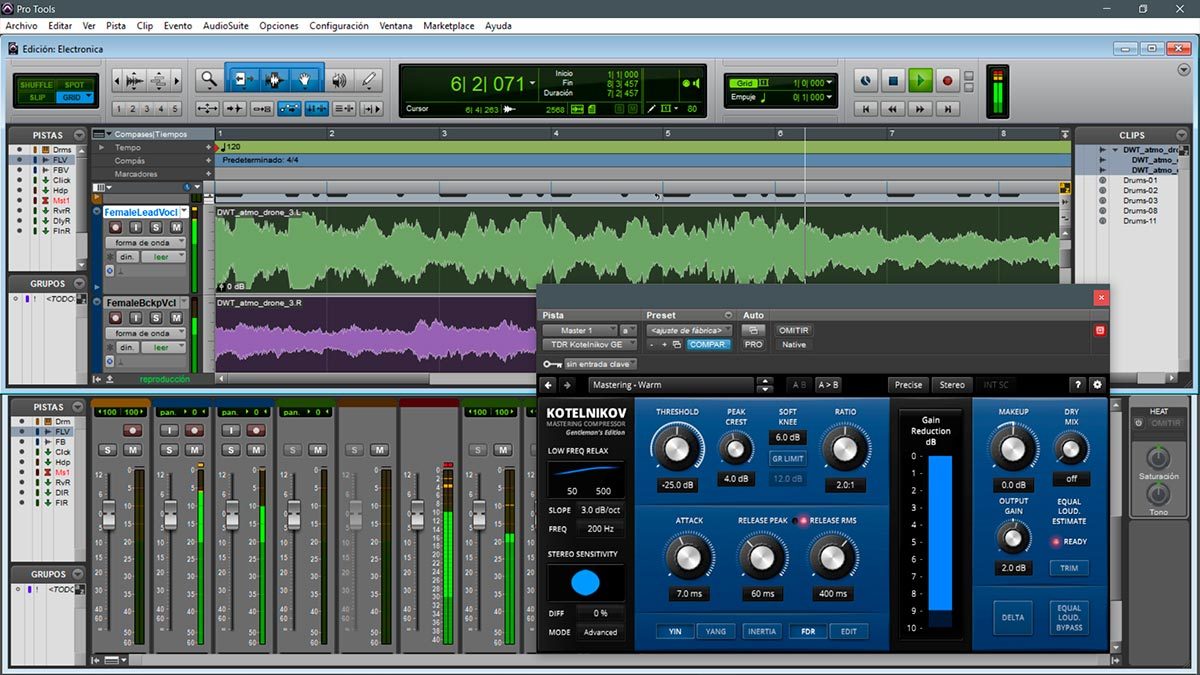Enable SHUFFLE edit mode

pos(38,85)
